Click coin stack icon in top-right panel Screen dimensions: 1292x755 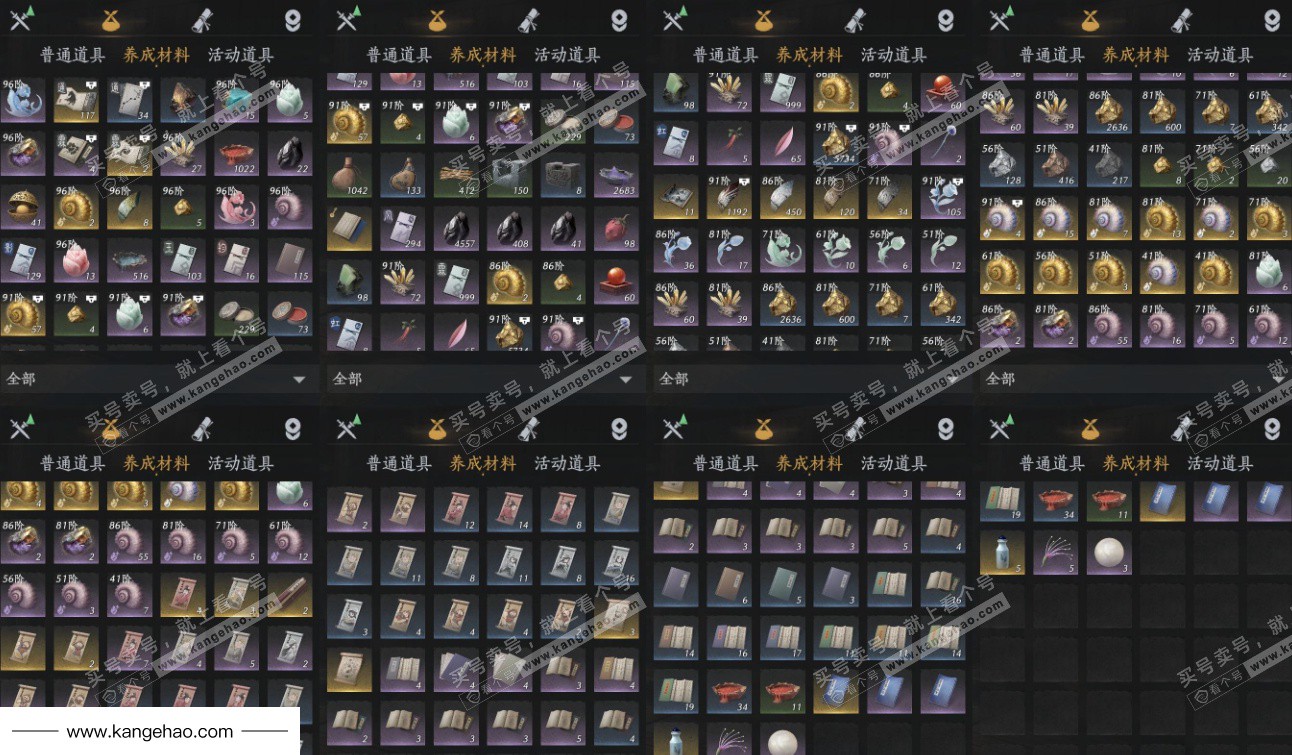[1272, 20]
